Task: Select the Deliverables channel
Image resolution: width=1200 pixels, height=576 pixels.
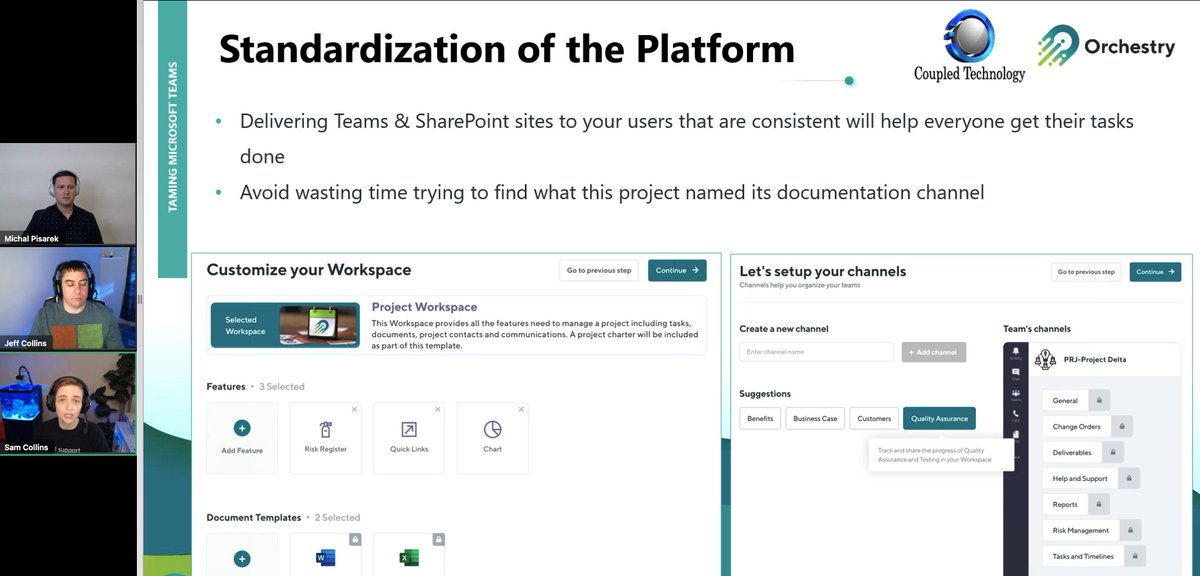Action: [1070, 452]
